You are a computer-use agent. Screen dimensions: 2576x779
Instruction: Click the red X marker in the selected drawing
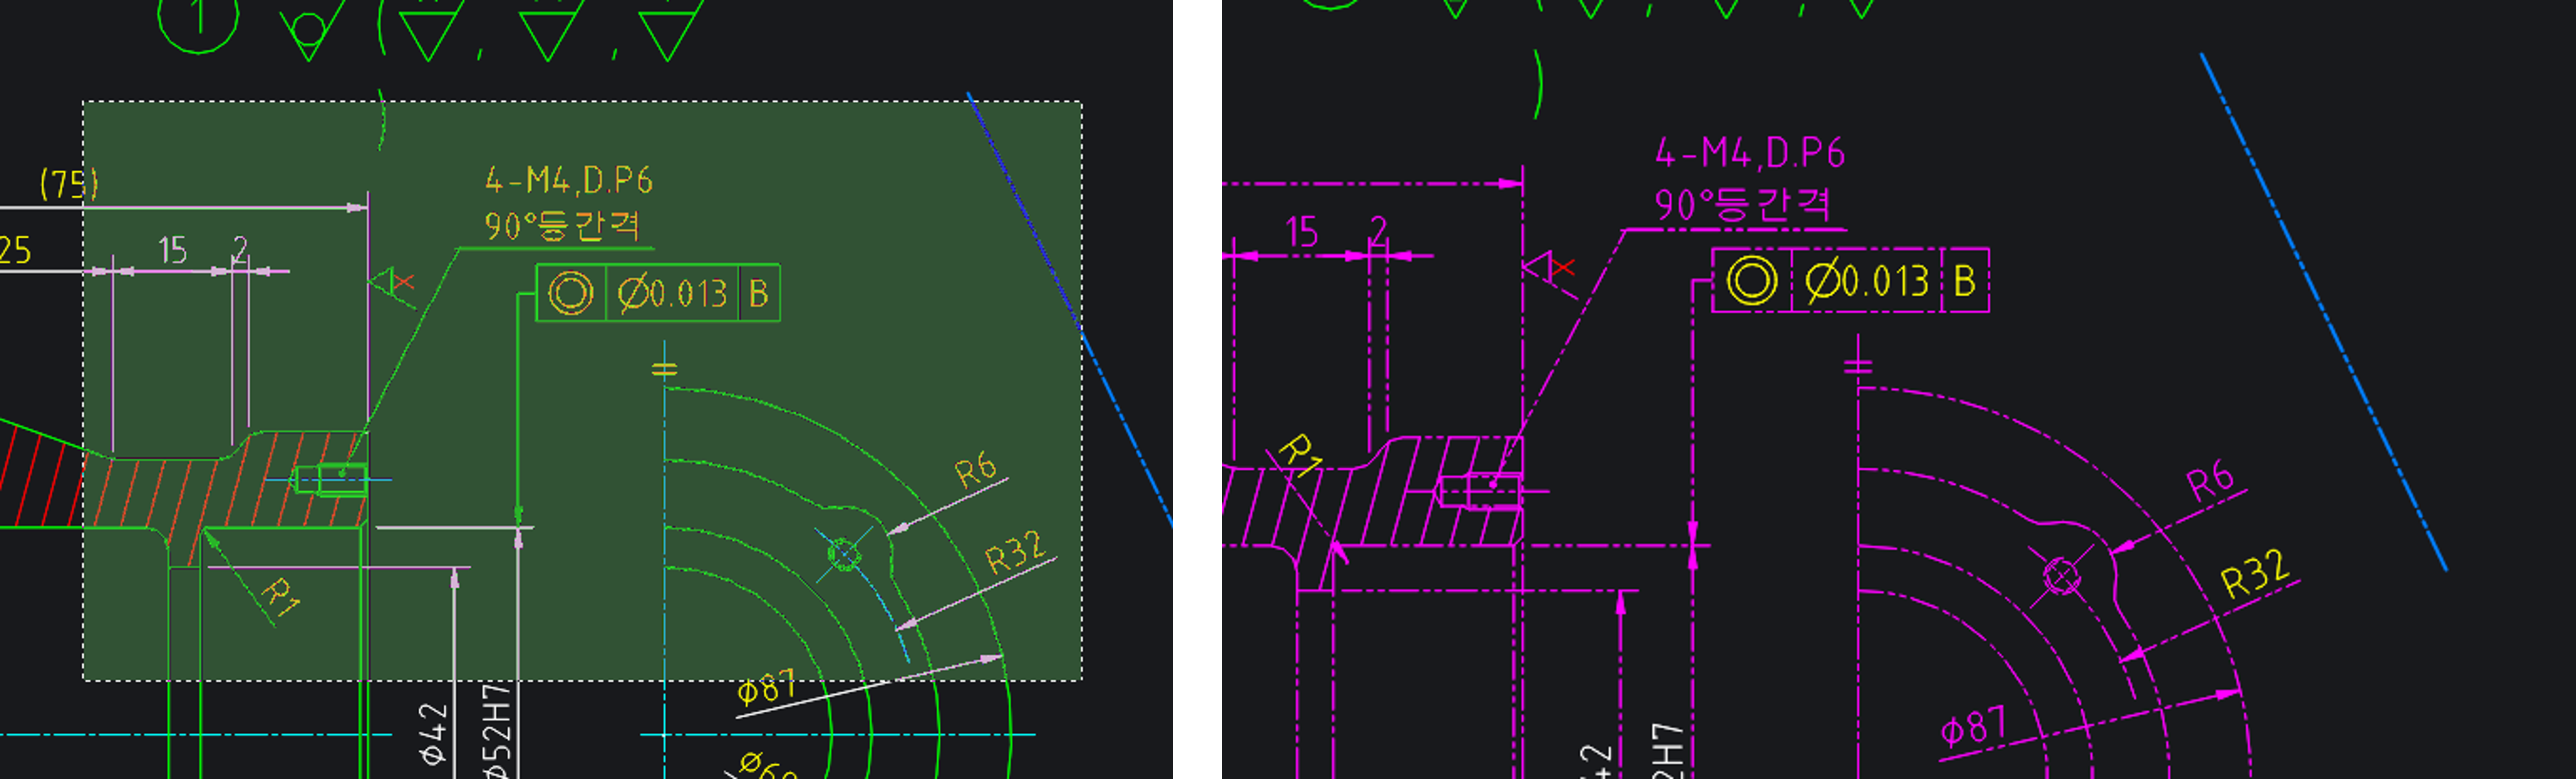tap(403, 283)
